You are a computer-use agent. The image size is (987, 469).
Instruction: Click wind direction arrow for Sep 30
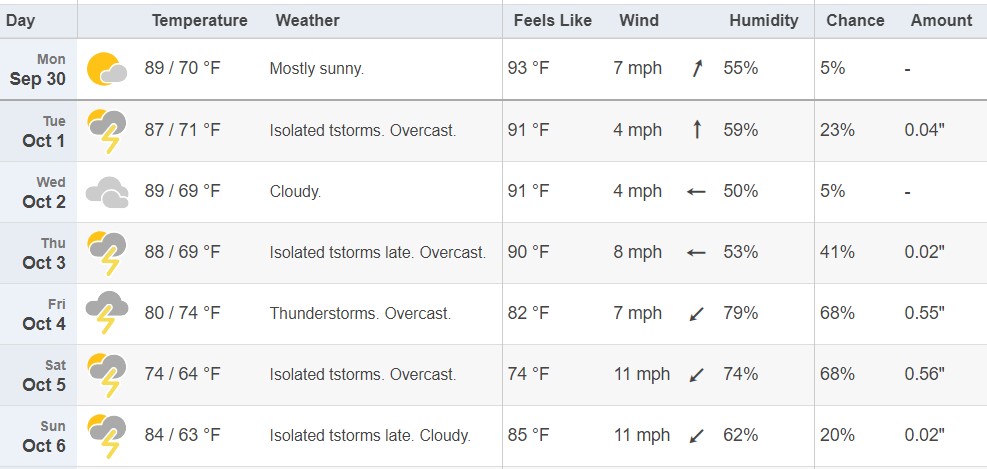click(x=697, y=68)
